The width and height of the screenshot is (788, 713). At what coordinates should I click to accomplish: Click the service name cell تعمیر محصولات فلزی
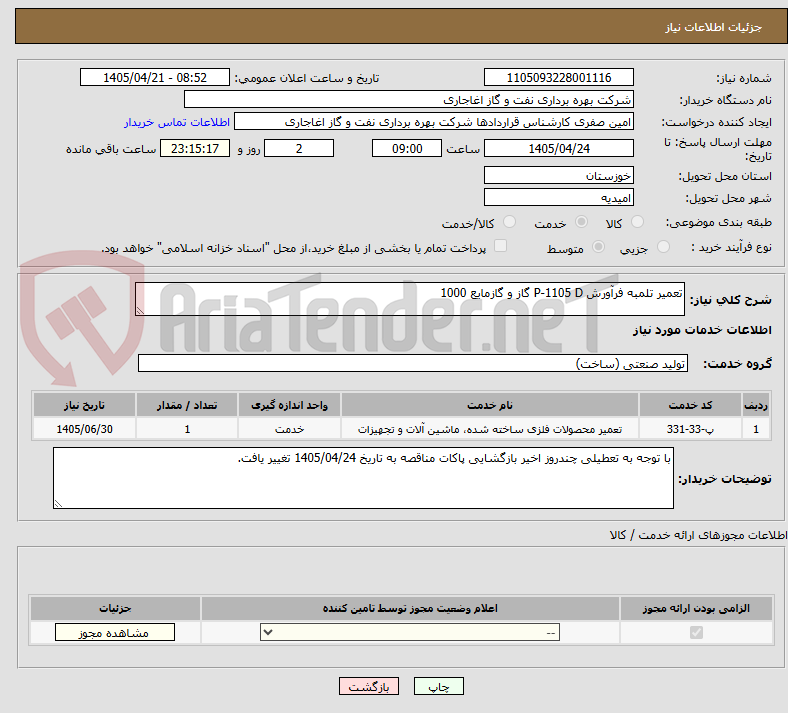(490, 429)
